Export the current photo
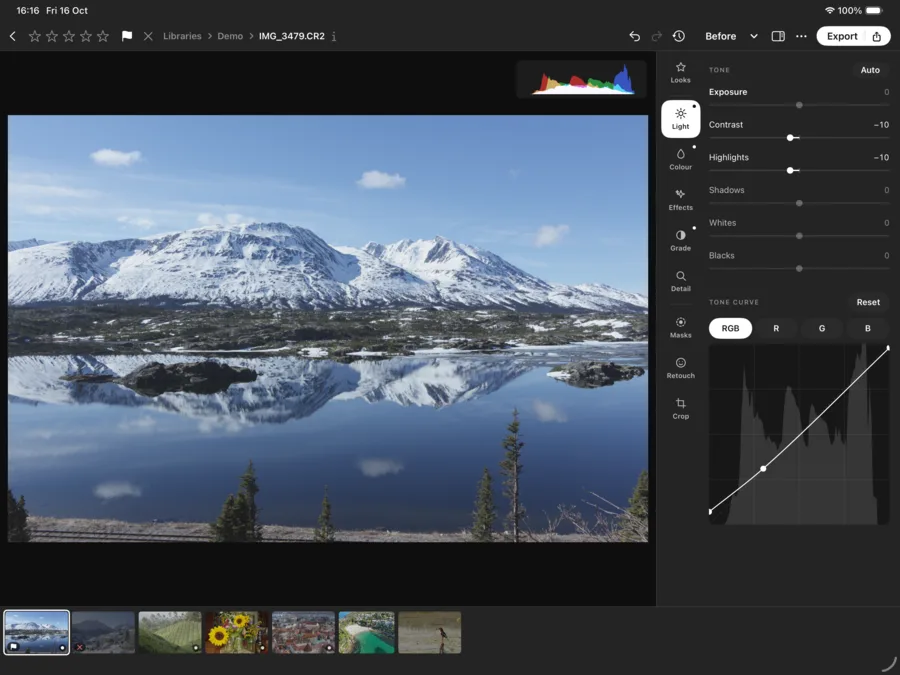Image resolution: width=900 pixels, height=675 pixels. coord(853,36)
